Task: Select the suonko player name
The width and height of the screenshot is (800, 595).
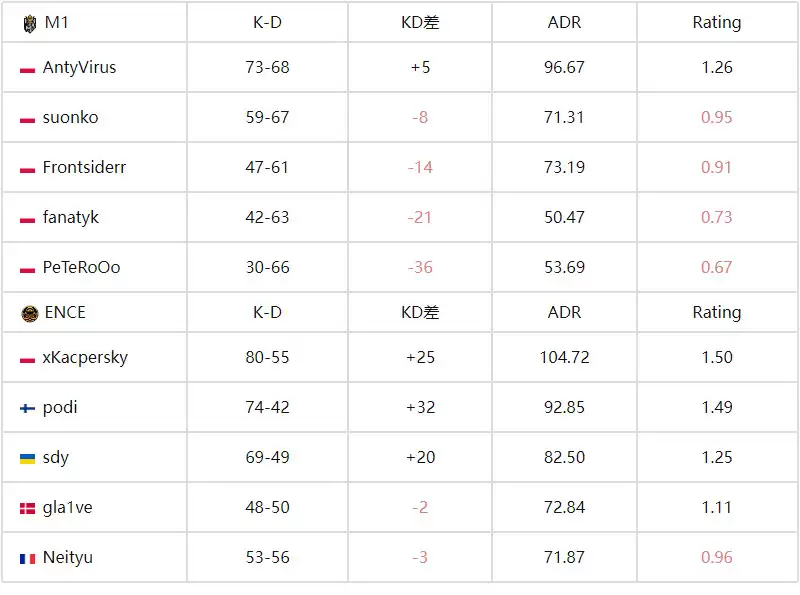Action: 70,118
